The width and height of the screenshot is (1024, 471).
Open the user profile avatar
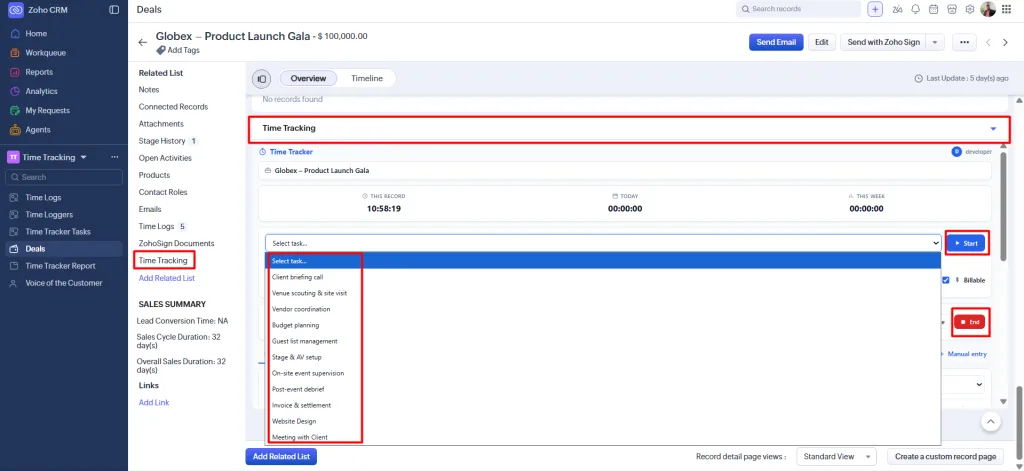point(989,9)
